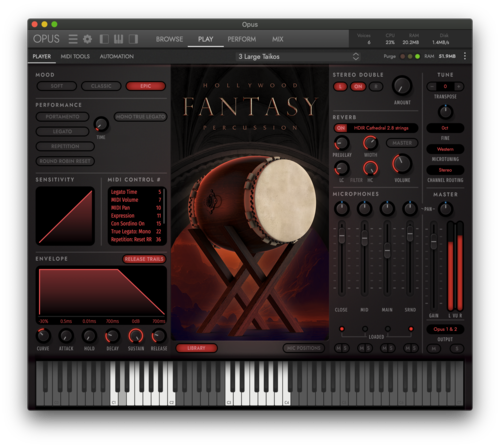Screen dimensions: 500x447
Task: Click the Srnd microphone pan knob
Action: point(410,208)
